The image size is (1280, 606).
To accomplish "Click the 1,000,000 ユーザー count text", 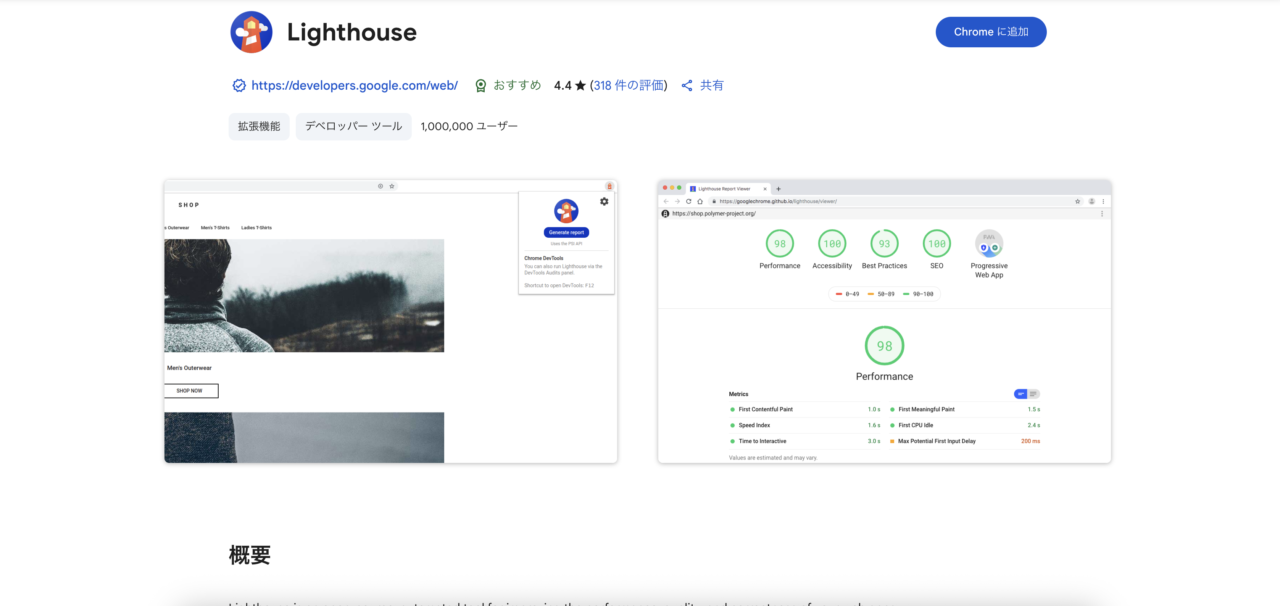I will pos(470,127).
